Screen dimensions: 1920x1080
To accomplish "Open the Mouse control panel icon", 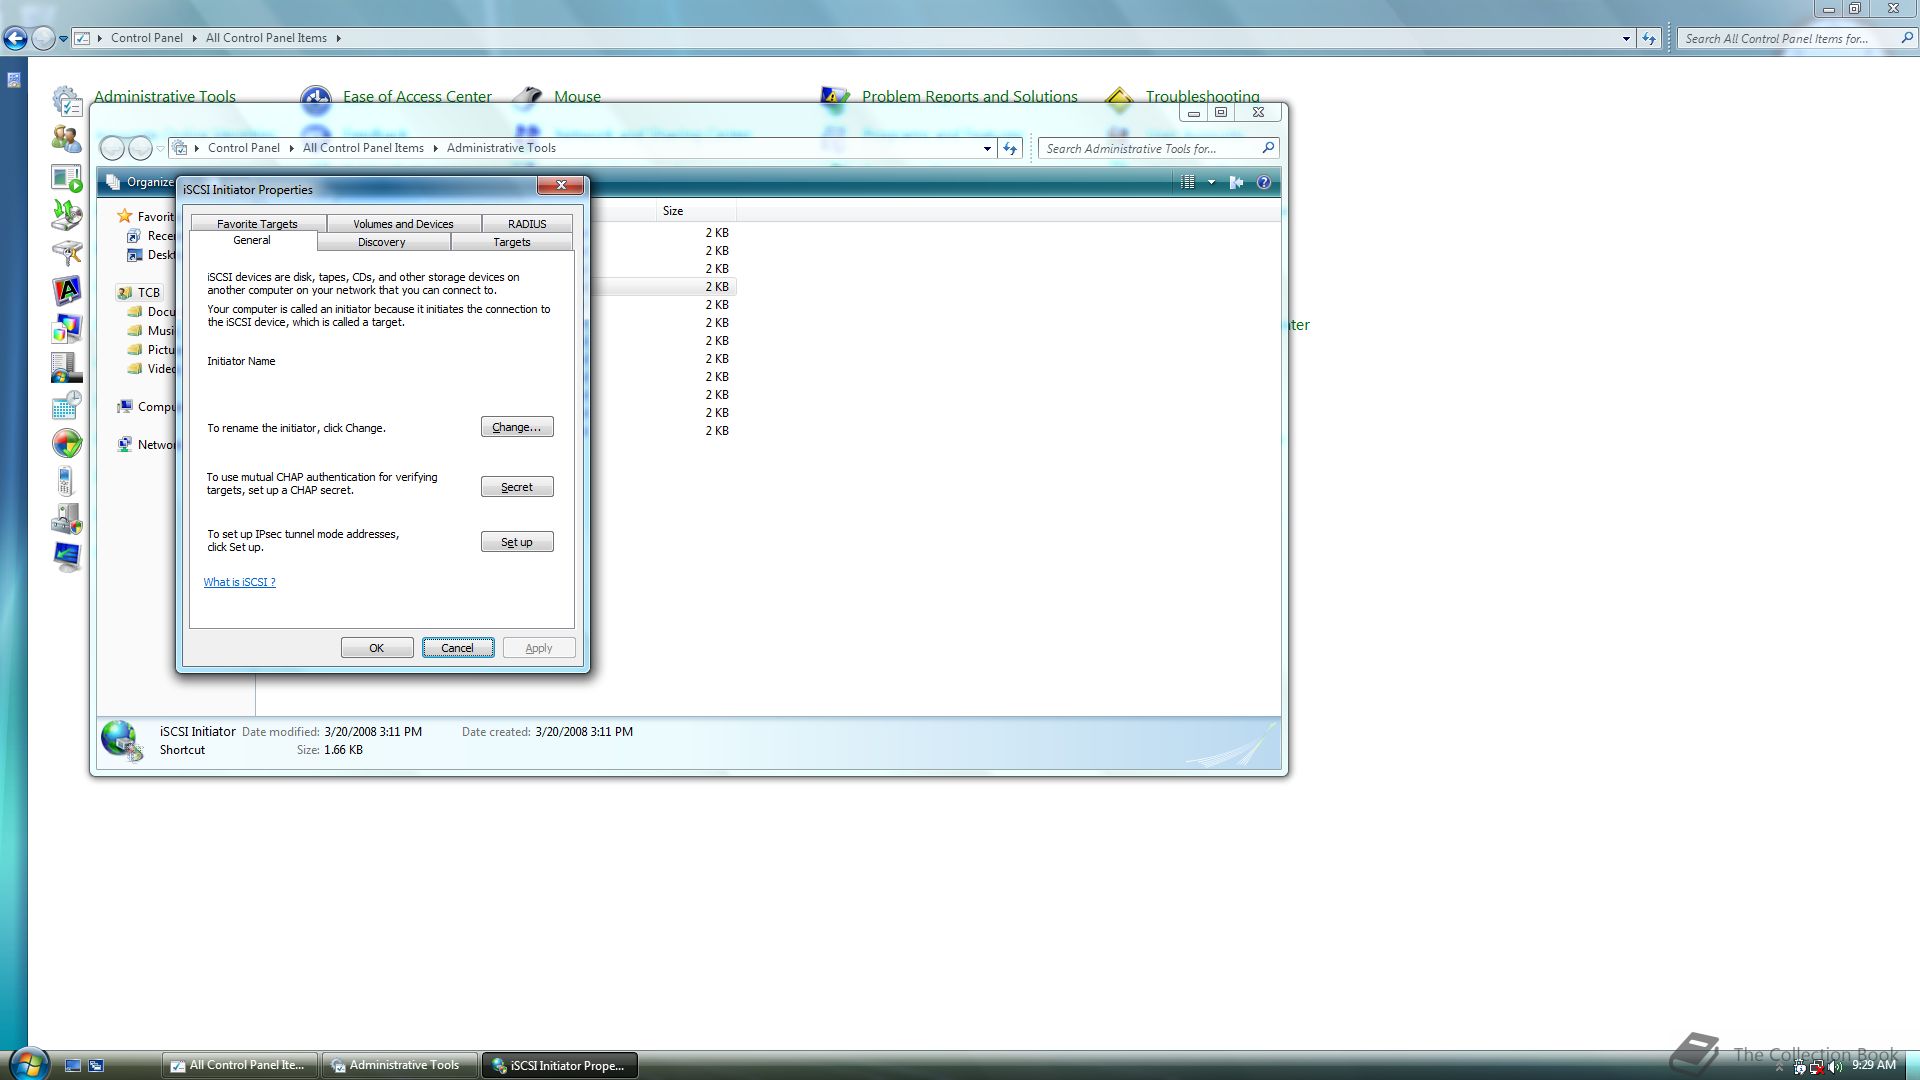I will click(x=527, y=96).
